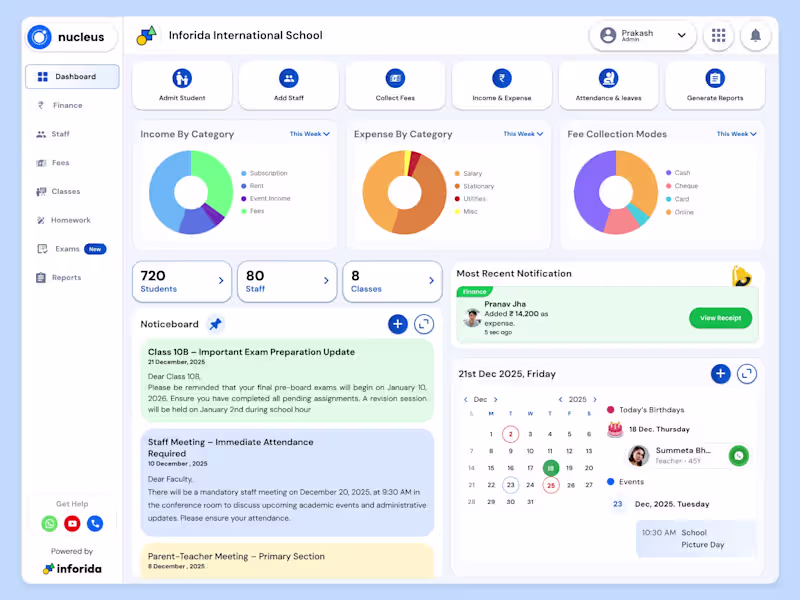The width and height of the screenshot is (800, 600).
Task: Open the Class 10B exam preparation notice
Action: (287, 381)
